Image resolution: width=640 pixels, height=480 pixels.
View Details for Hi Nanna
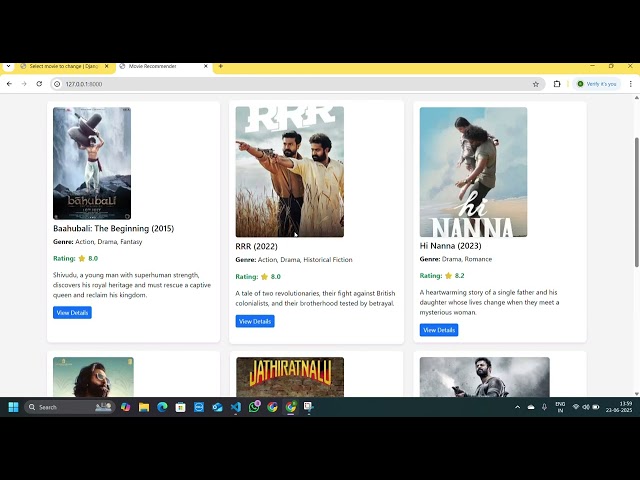pos(439,330)
